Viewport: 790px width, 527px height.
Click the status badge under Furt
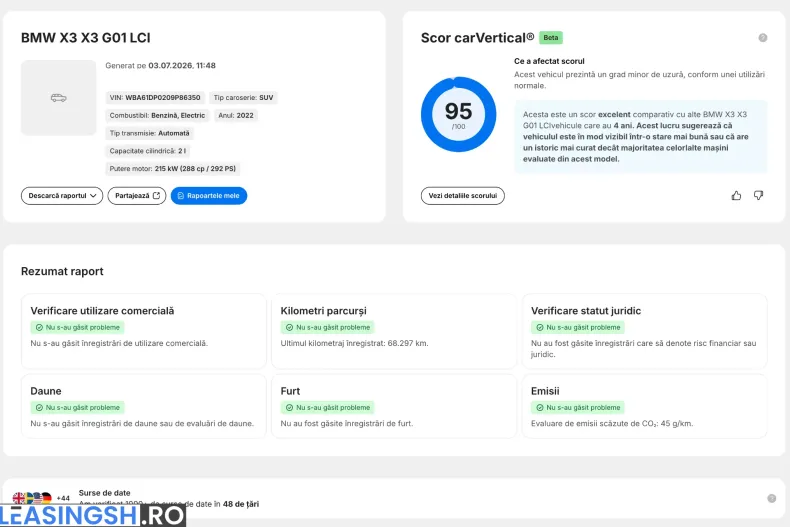tap(327, 408)
